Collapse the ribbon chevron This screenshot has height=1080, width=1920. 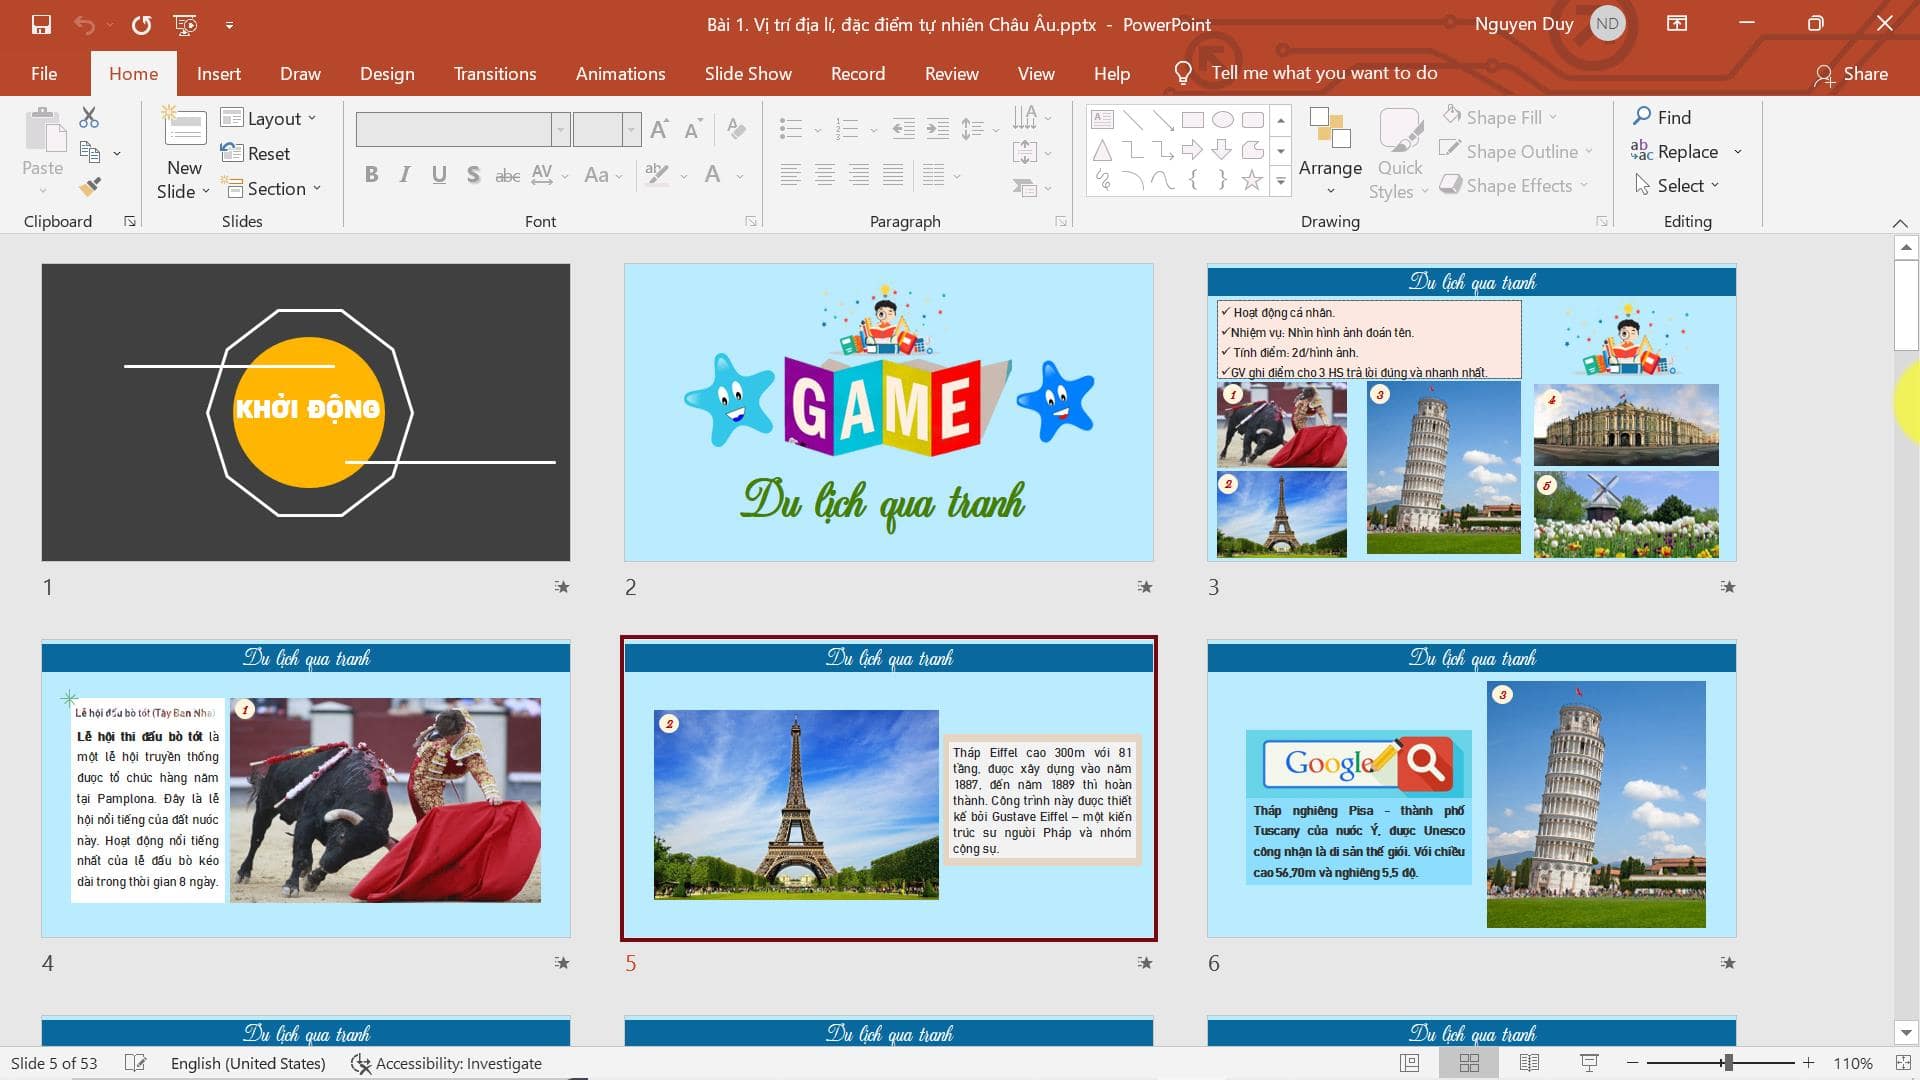pos(1899,222)
